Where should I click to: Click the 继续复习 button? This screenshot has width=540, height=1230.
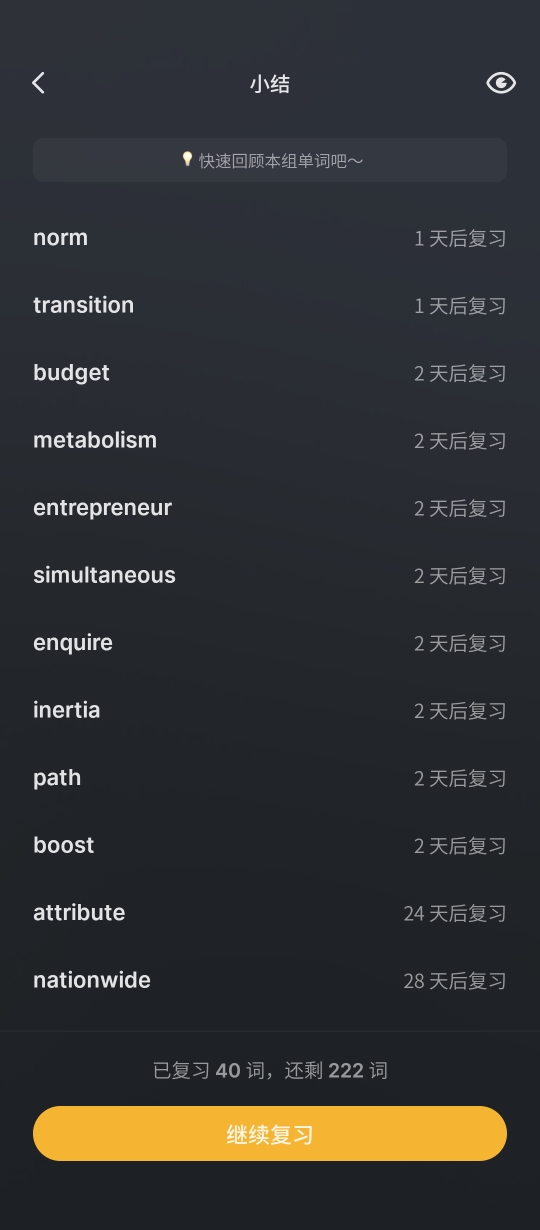pyautogui.click(x=270, y=1134)
